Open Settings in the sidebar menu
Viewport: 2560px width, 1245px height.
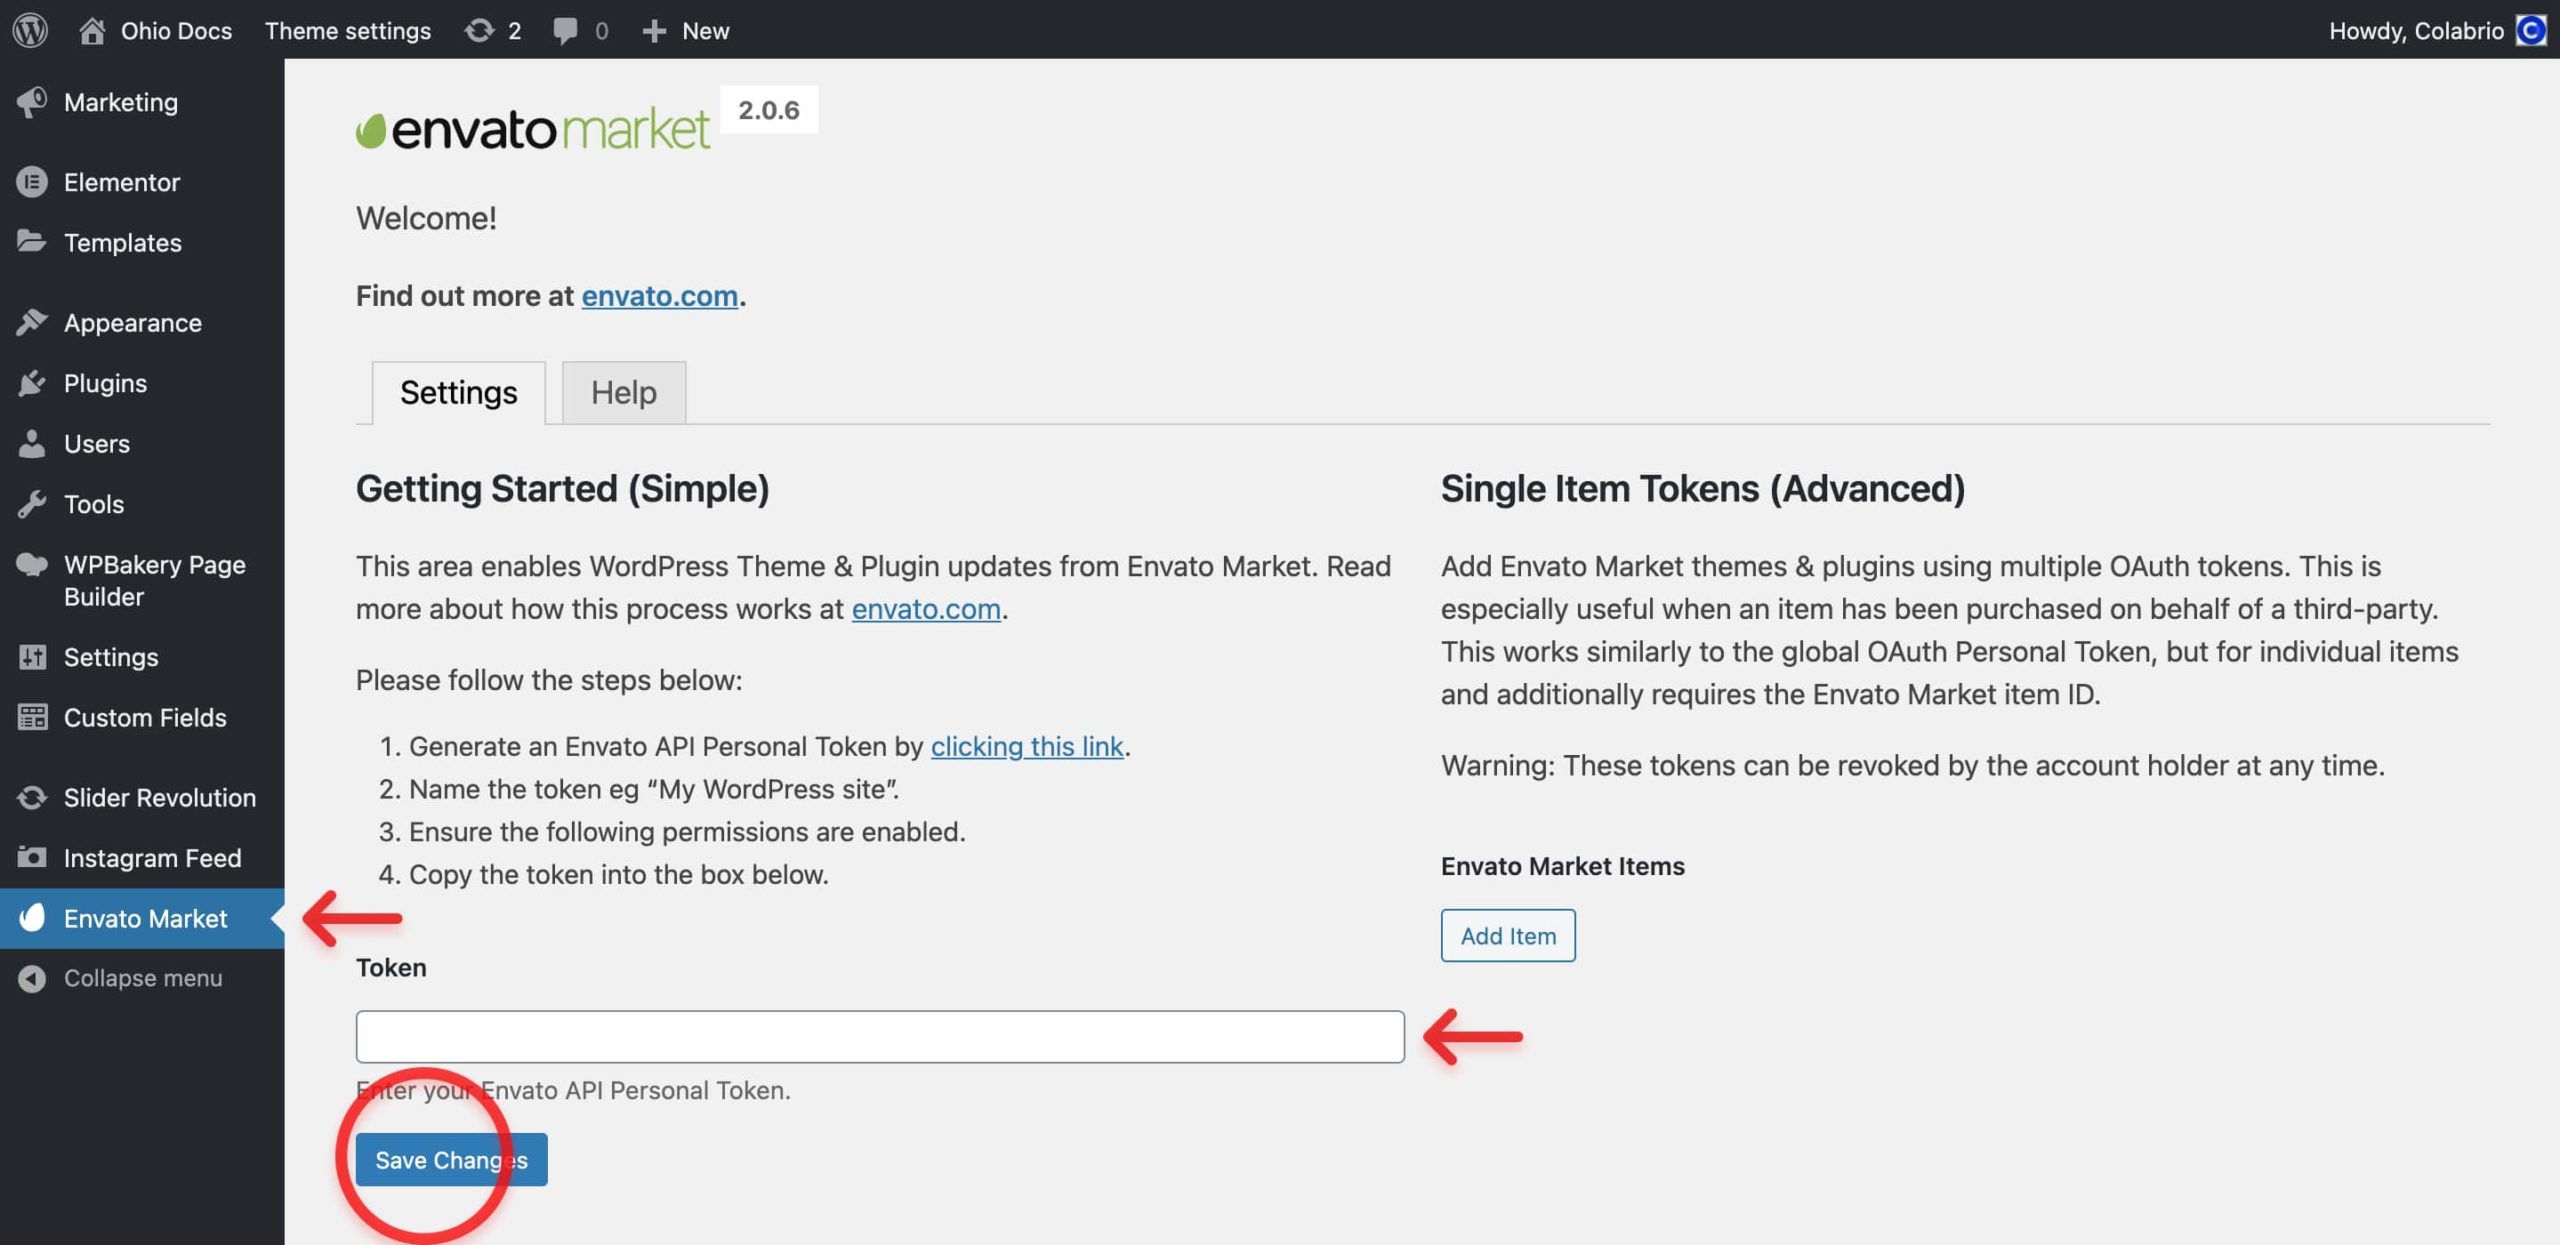[111, 657]
